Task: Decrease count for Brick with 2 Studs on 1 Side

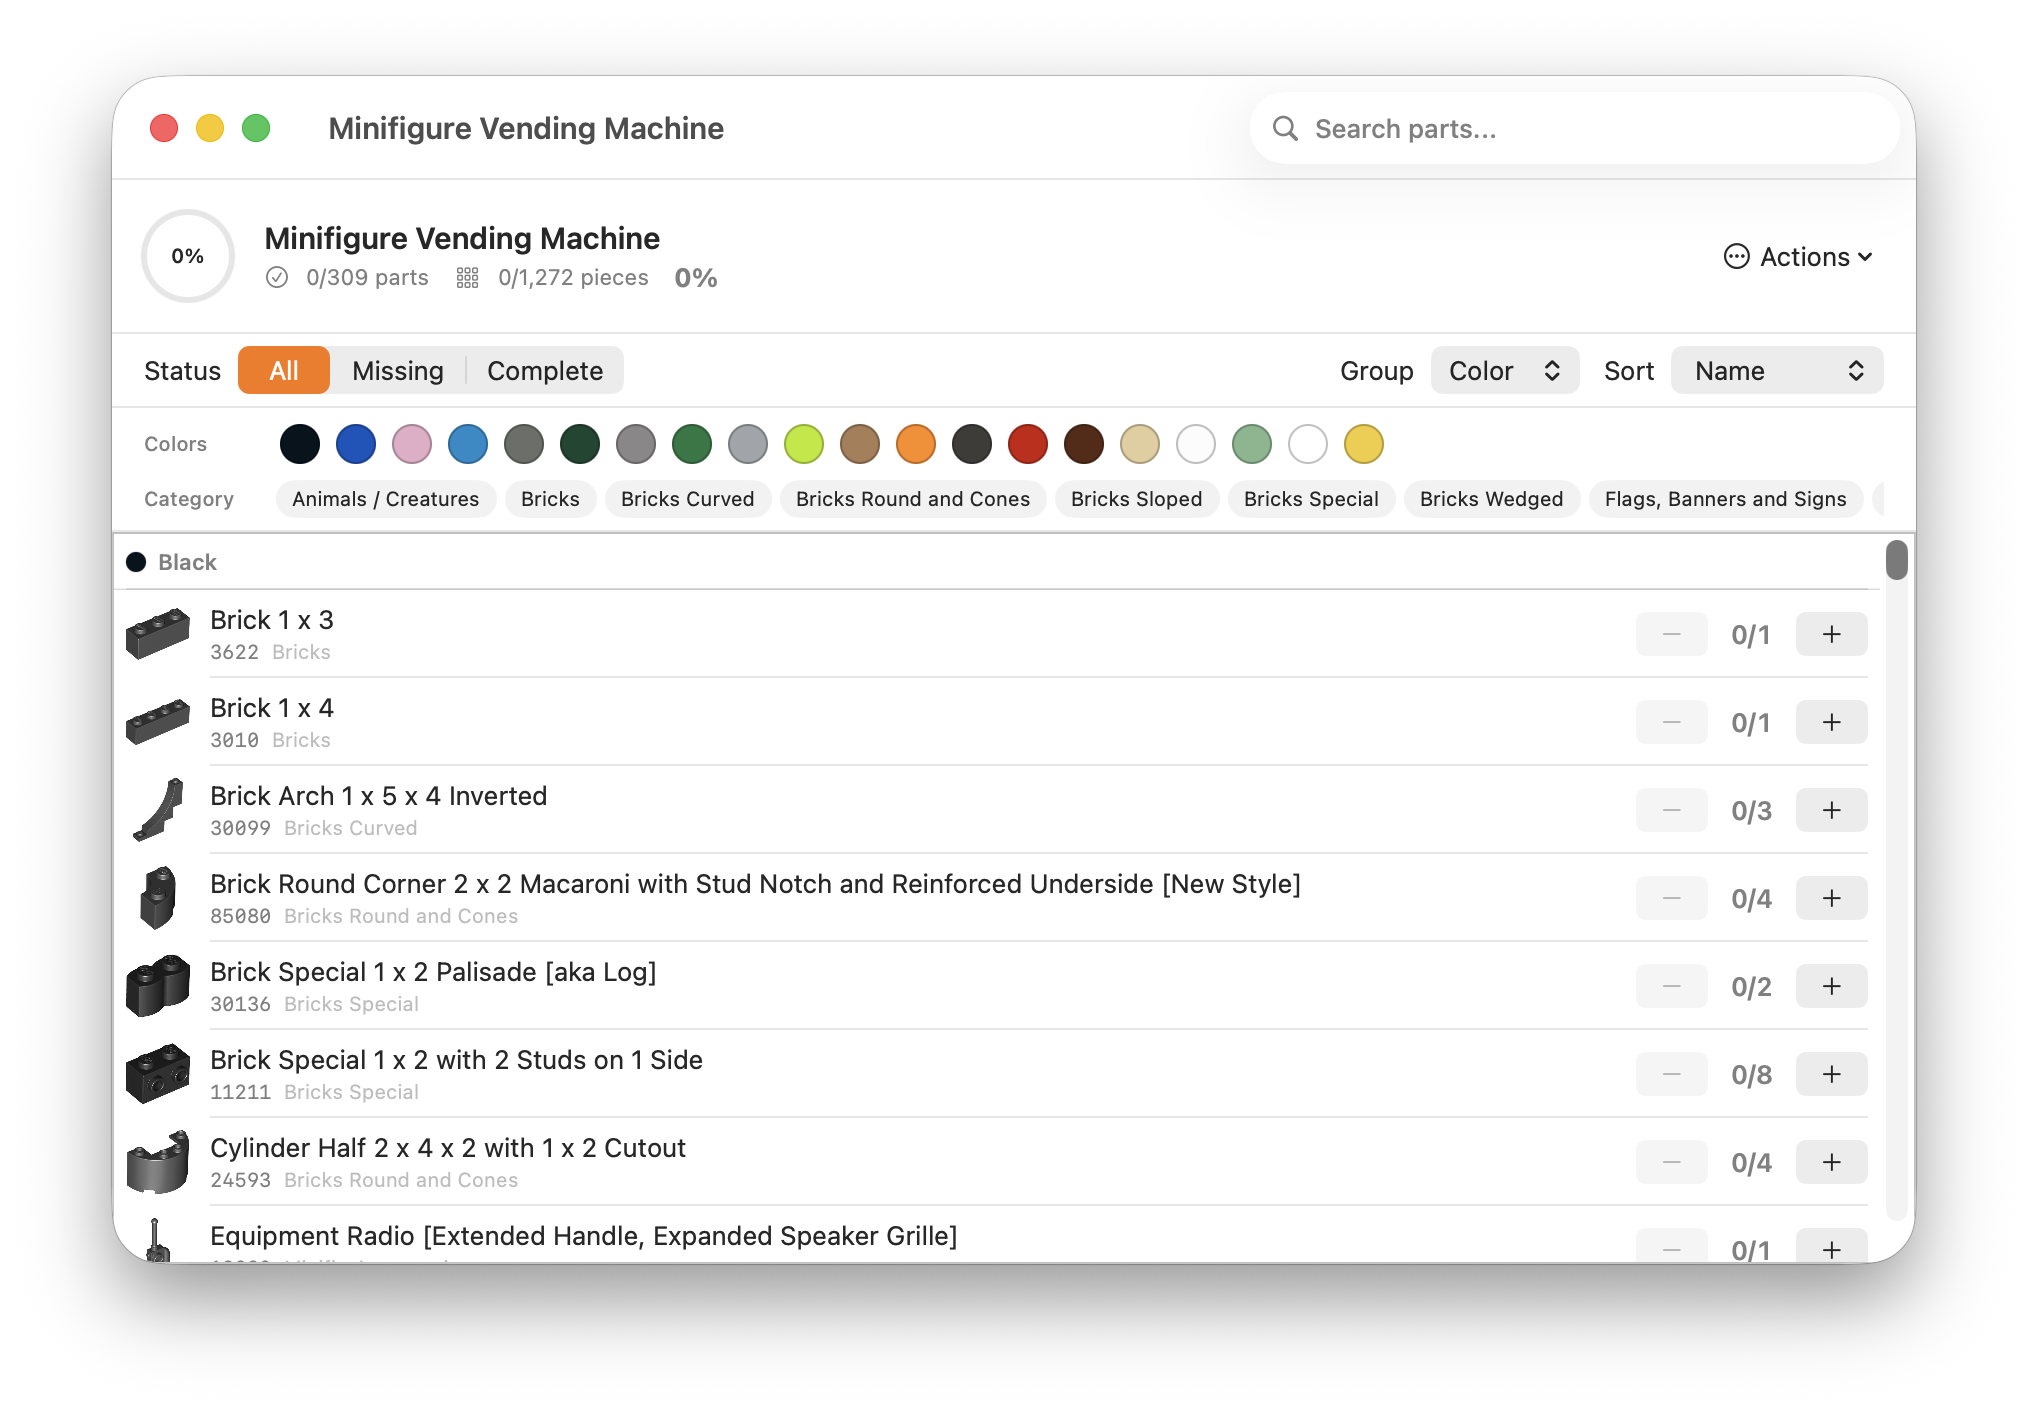Action: pyautogui.click(x=1671, y=1074)
